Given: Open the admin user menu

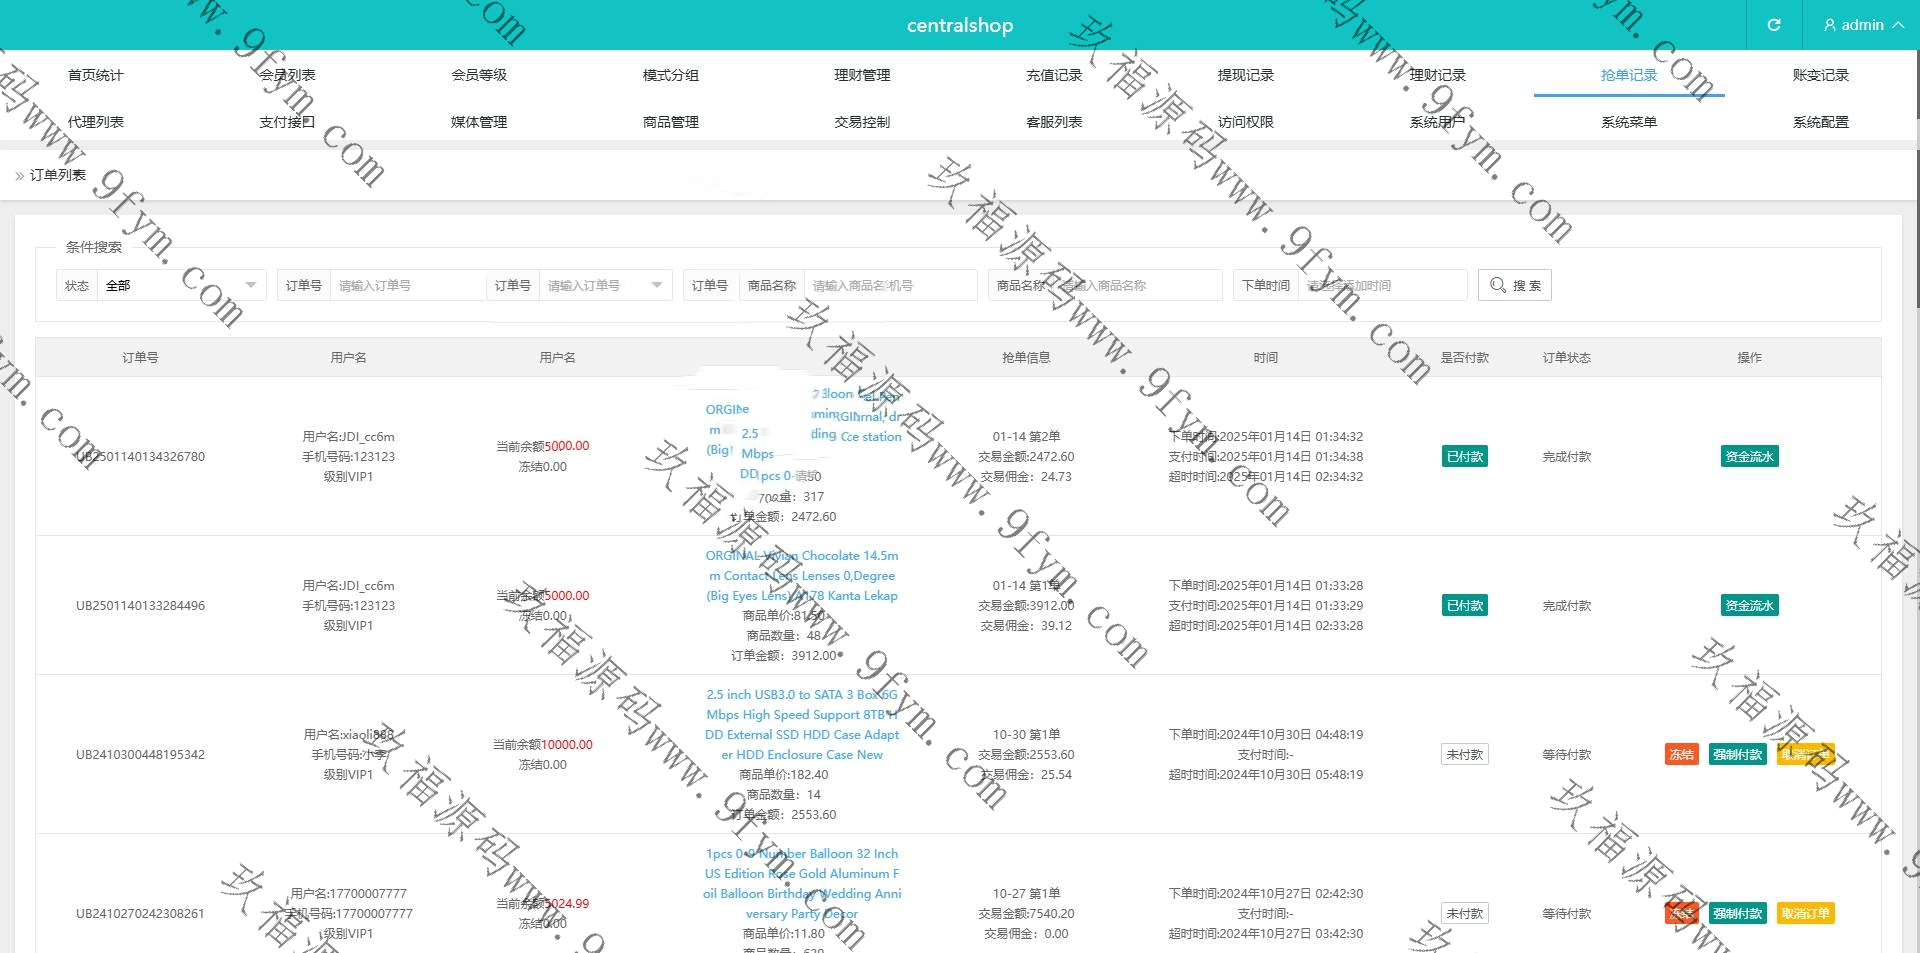Looking at the screenshot, I should [x=1862, y=25].
